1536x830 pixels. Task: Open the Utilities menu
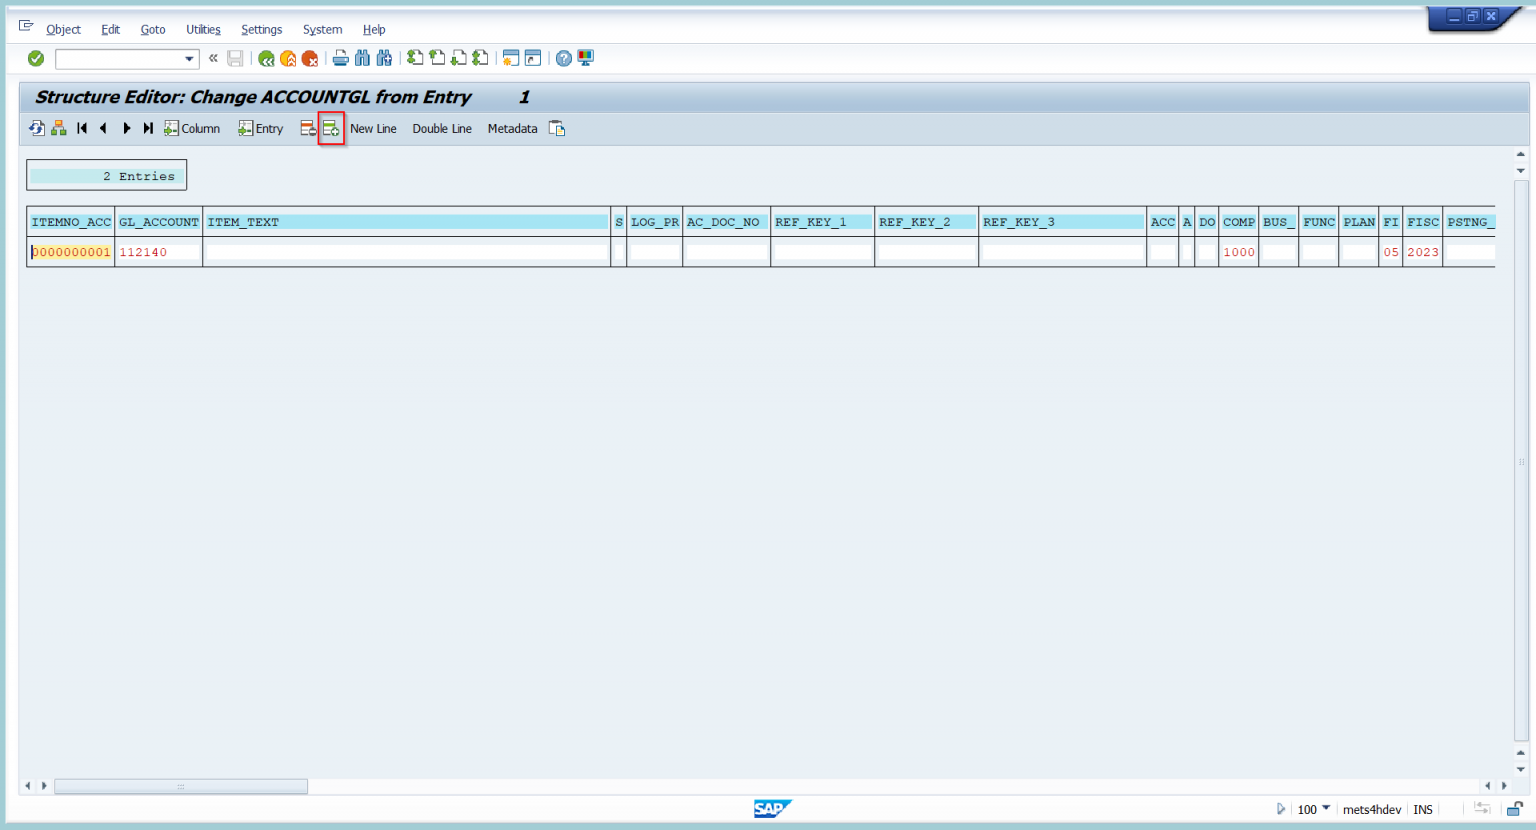pos(203,29)
